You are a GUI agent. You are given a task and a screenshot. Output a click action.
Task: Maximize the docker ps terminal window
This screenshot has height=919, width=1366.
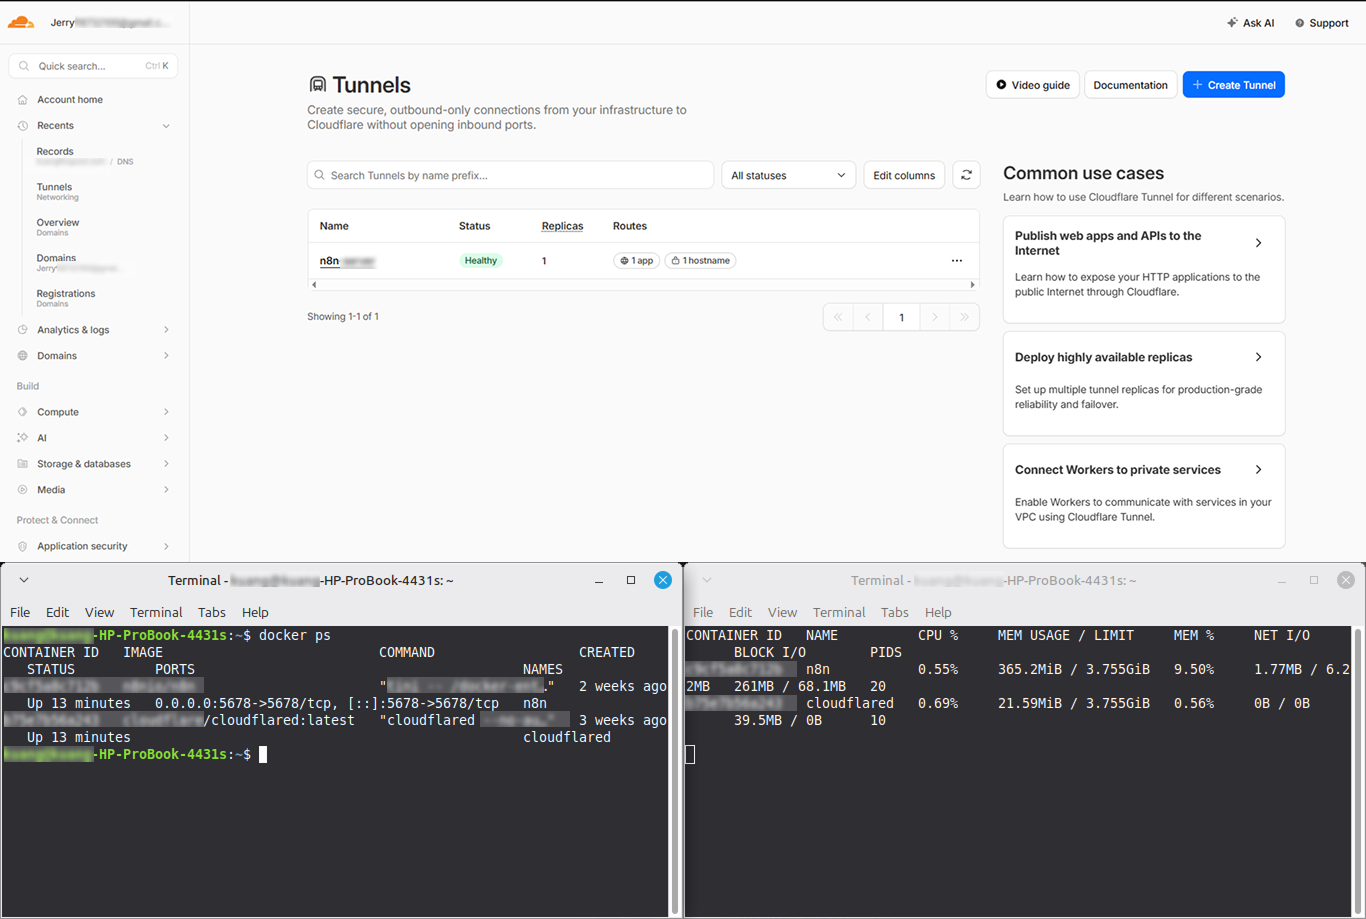point(631,580)
